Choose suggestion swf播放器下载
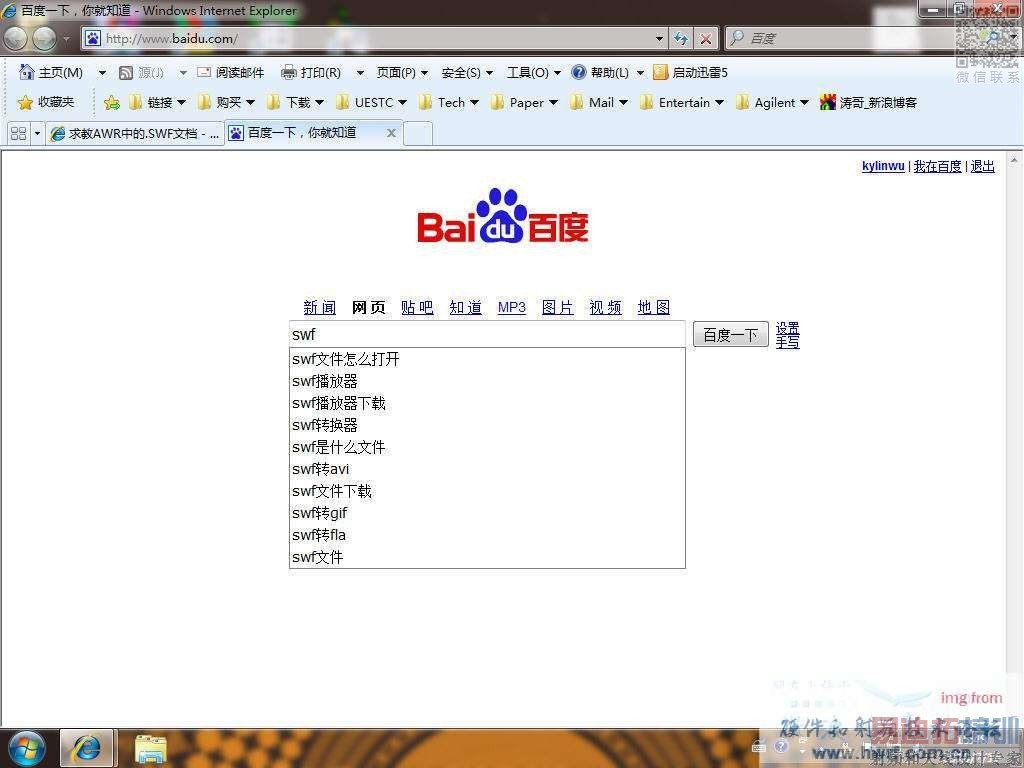Screen dimensions: 1024x768 click(x=487, y=403)
